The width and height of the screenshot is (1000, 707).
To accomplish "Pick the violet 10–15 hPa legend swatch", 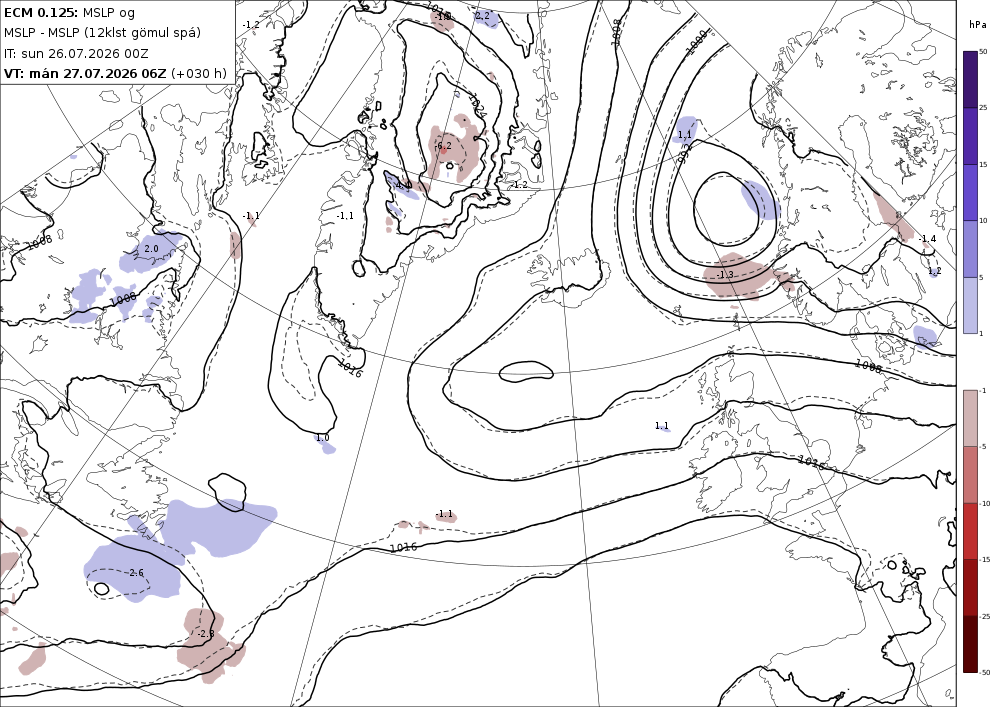I will coord(970,193).
